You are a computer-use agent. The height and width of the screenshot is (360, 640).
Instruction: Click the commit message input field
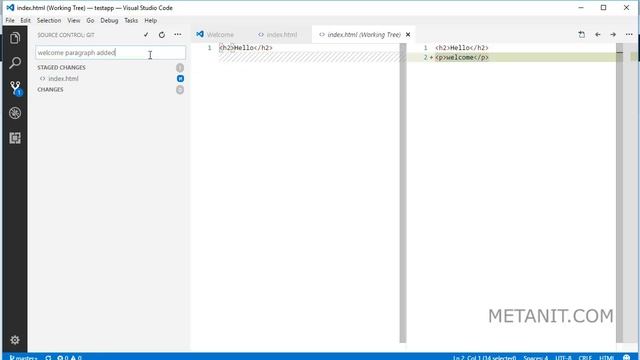tap(110, 53)
